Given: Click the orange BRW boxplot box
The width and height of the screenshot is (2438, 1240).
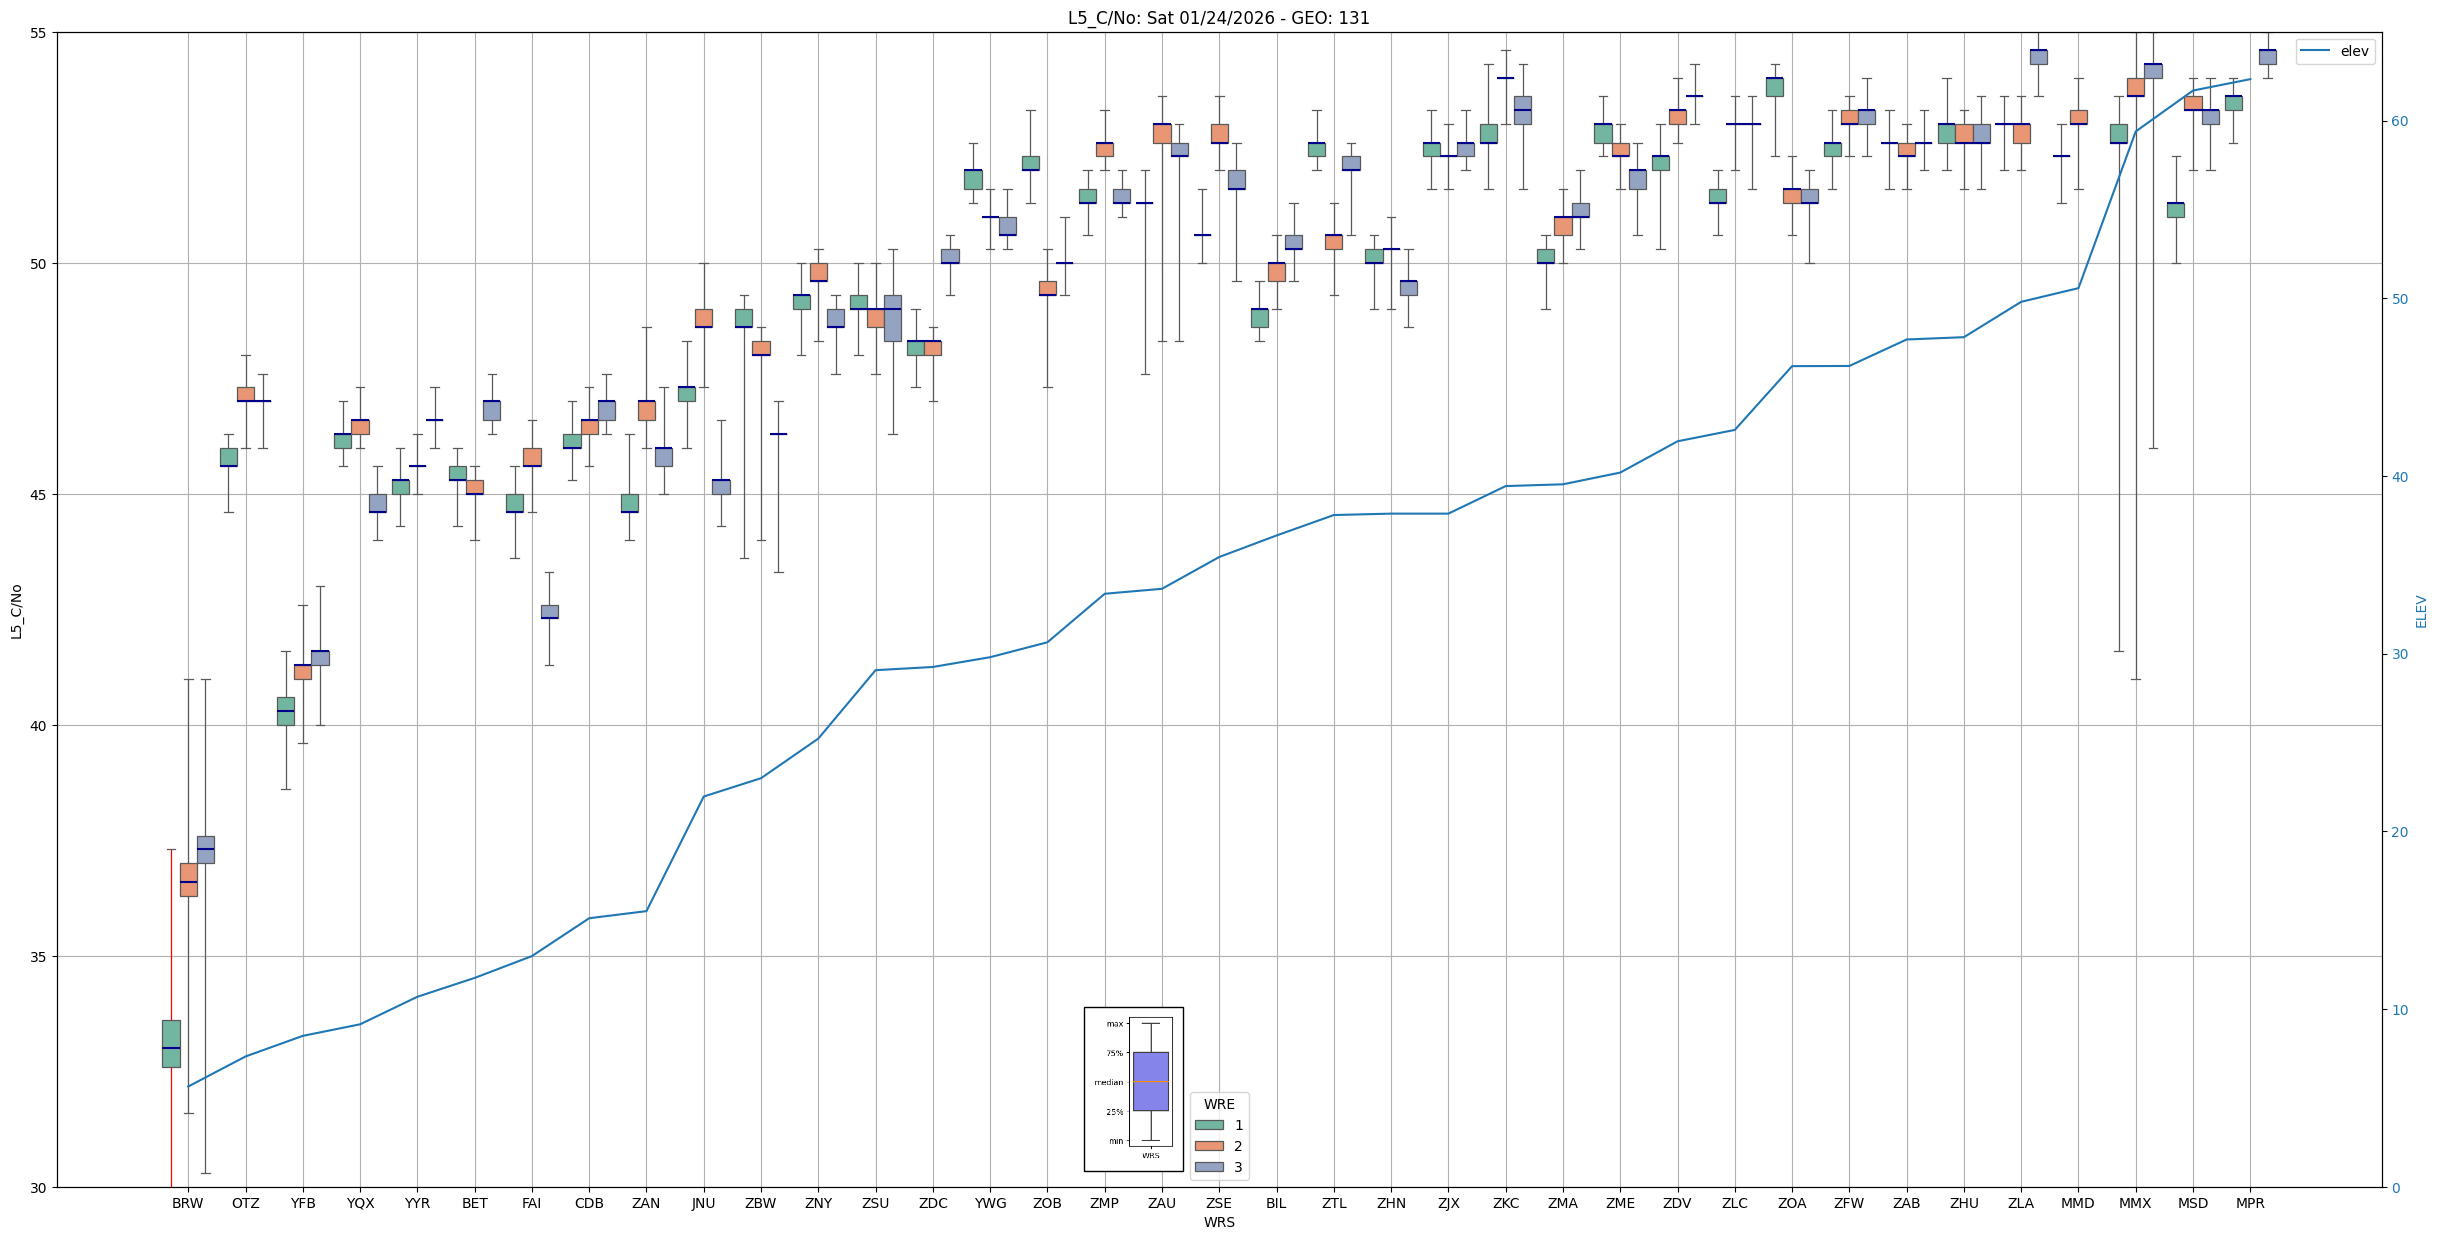Looking at the screenshot, I should tap(188, 879).
